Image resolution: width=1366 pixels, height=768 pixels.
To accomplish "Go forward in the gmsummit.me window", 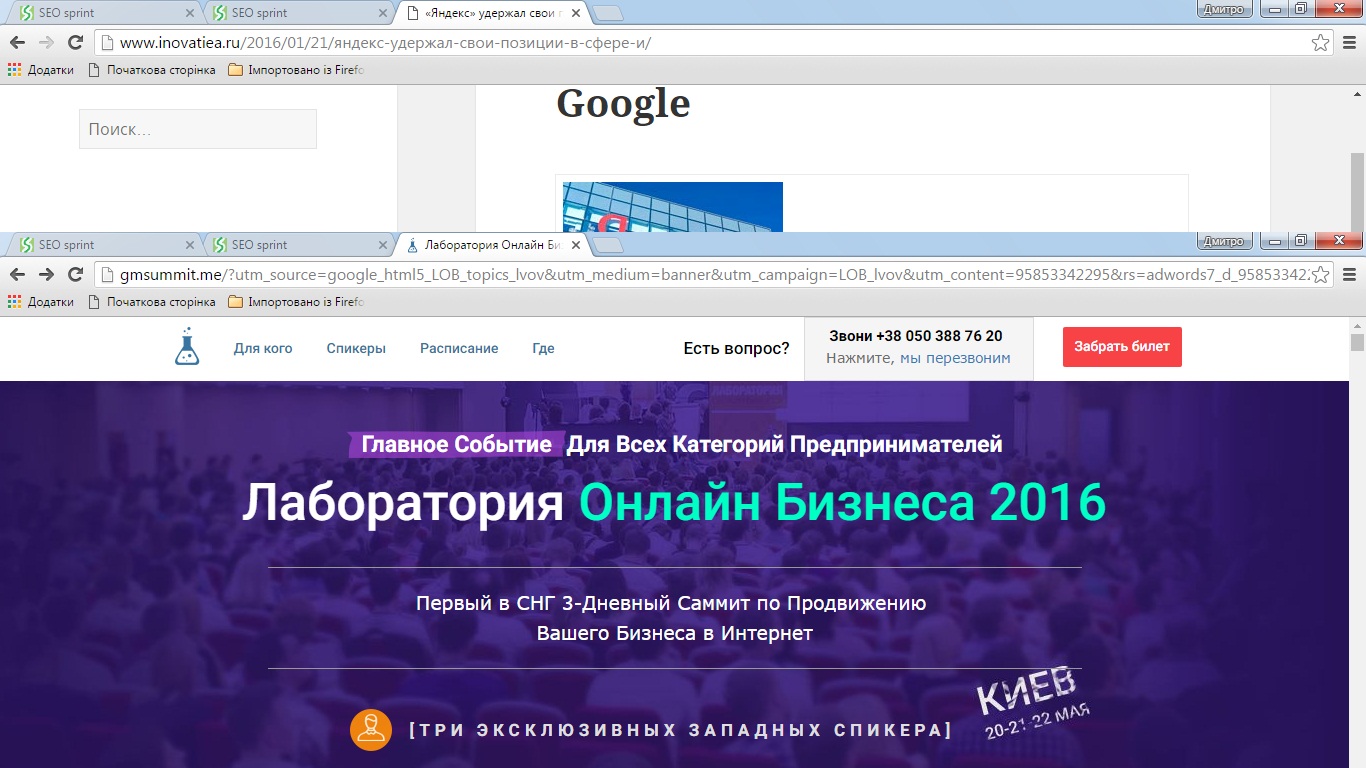I will [46, 274].
